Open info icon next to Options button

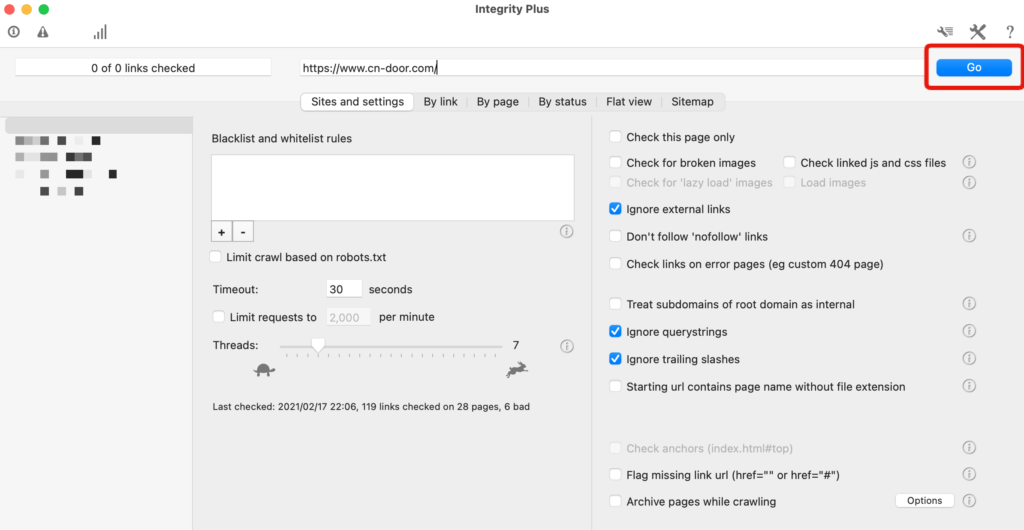969,501
